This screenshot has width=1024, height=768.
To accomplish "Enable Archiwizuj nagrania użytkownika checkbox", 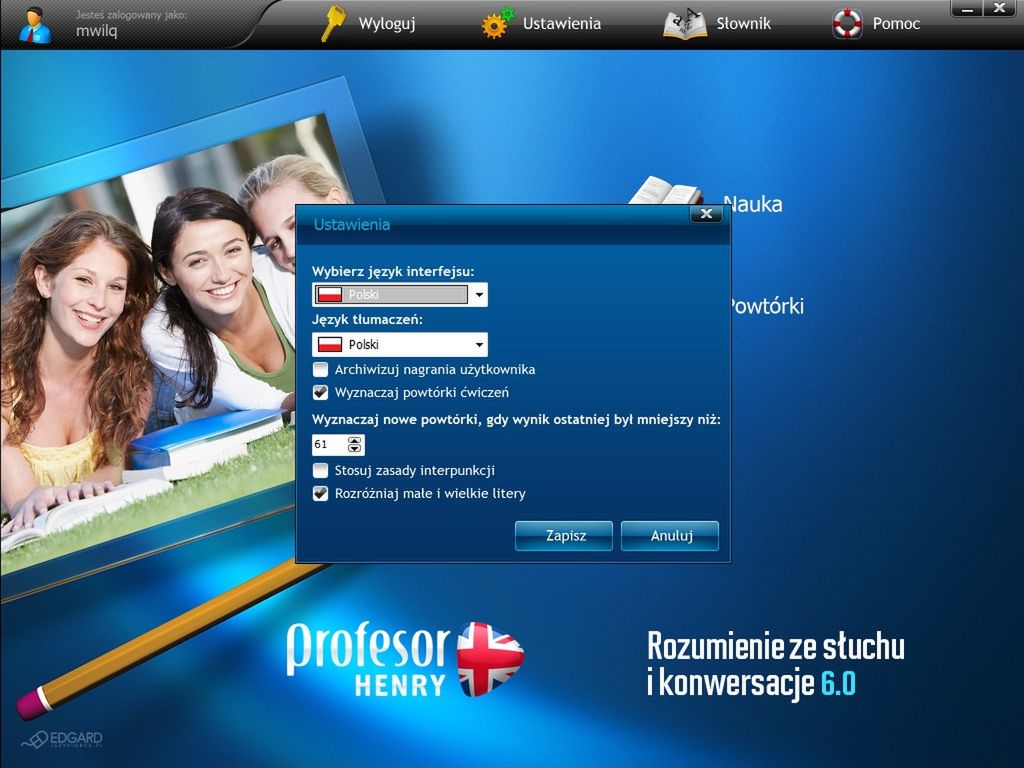I will click(x=320, y=370).
